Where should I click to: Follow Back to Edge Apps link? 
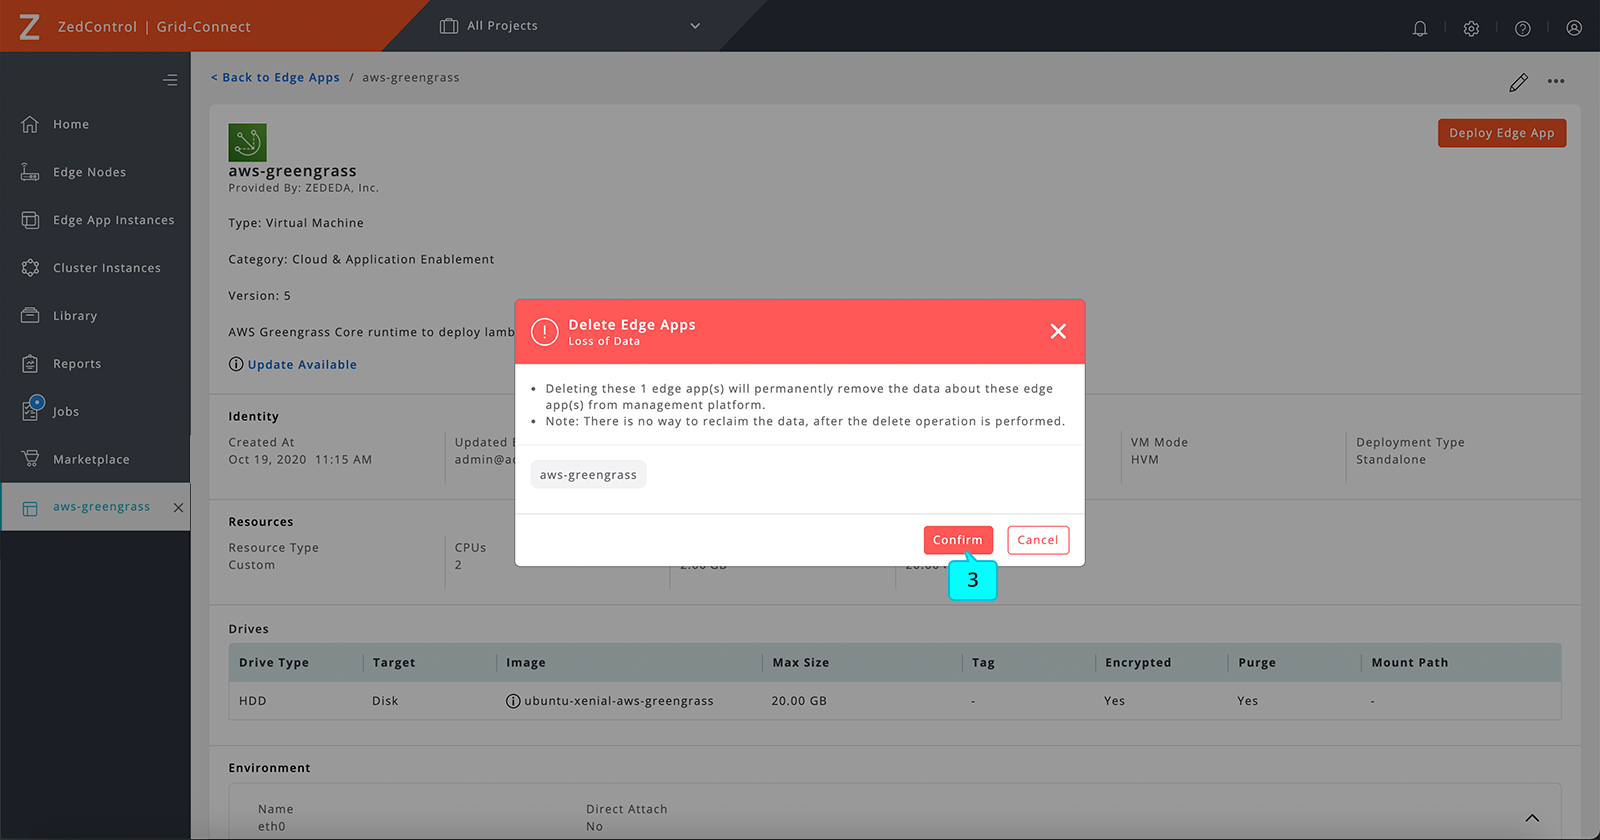coord(275,77)
